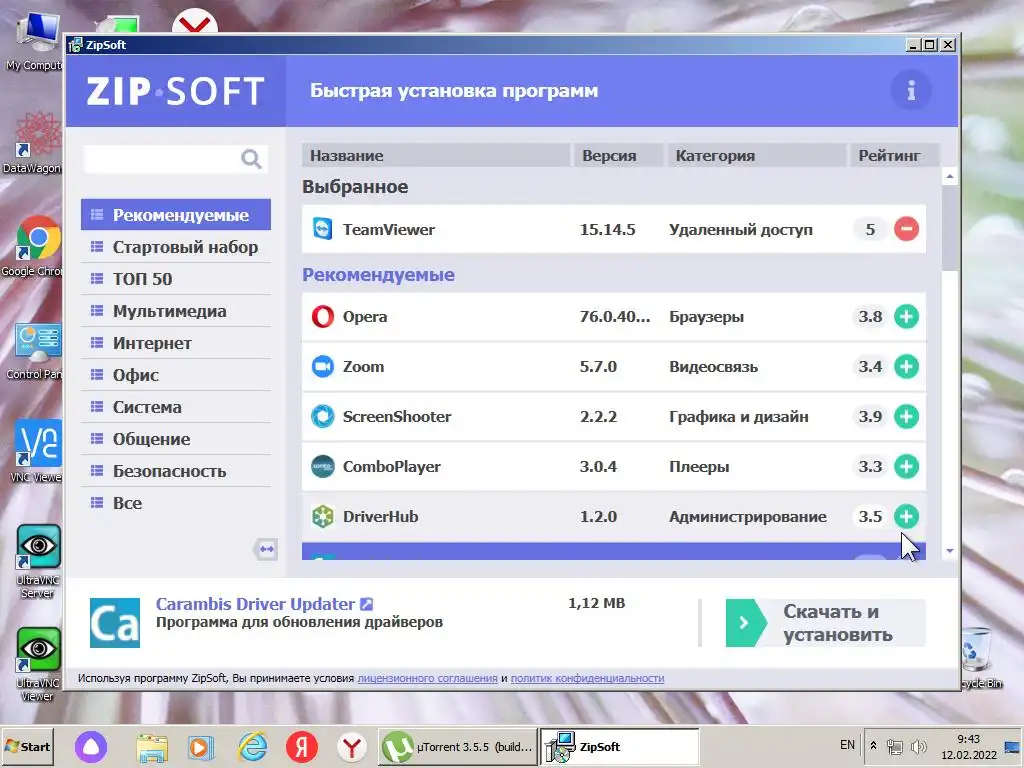Open the лицензионного соглашения link
The height and width of the screenshot is (768, 1024).
tap(427, 678)
